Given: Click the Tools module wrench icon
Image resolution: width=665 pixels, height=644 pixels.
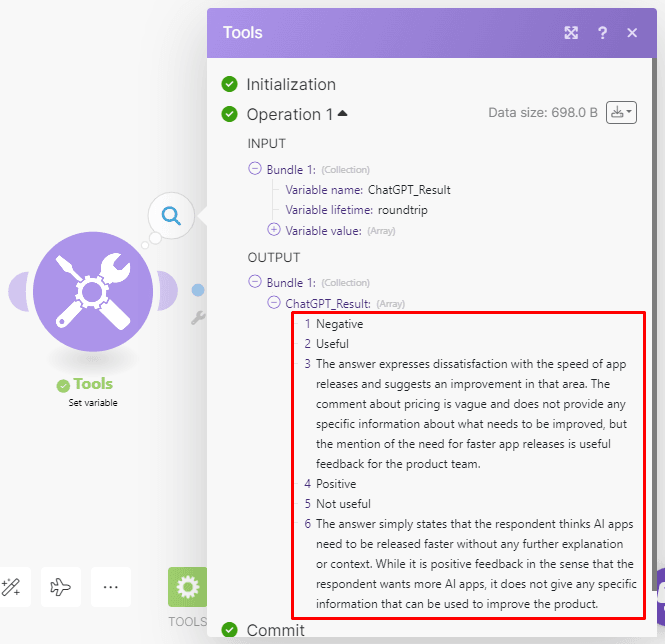Looking at the screenshot, I should 92,291.
